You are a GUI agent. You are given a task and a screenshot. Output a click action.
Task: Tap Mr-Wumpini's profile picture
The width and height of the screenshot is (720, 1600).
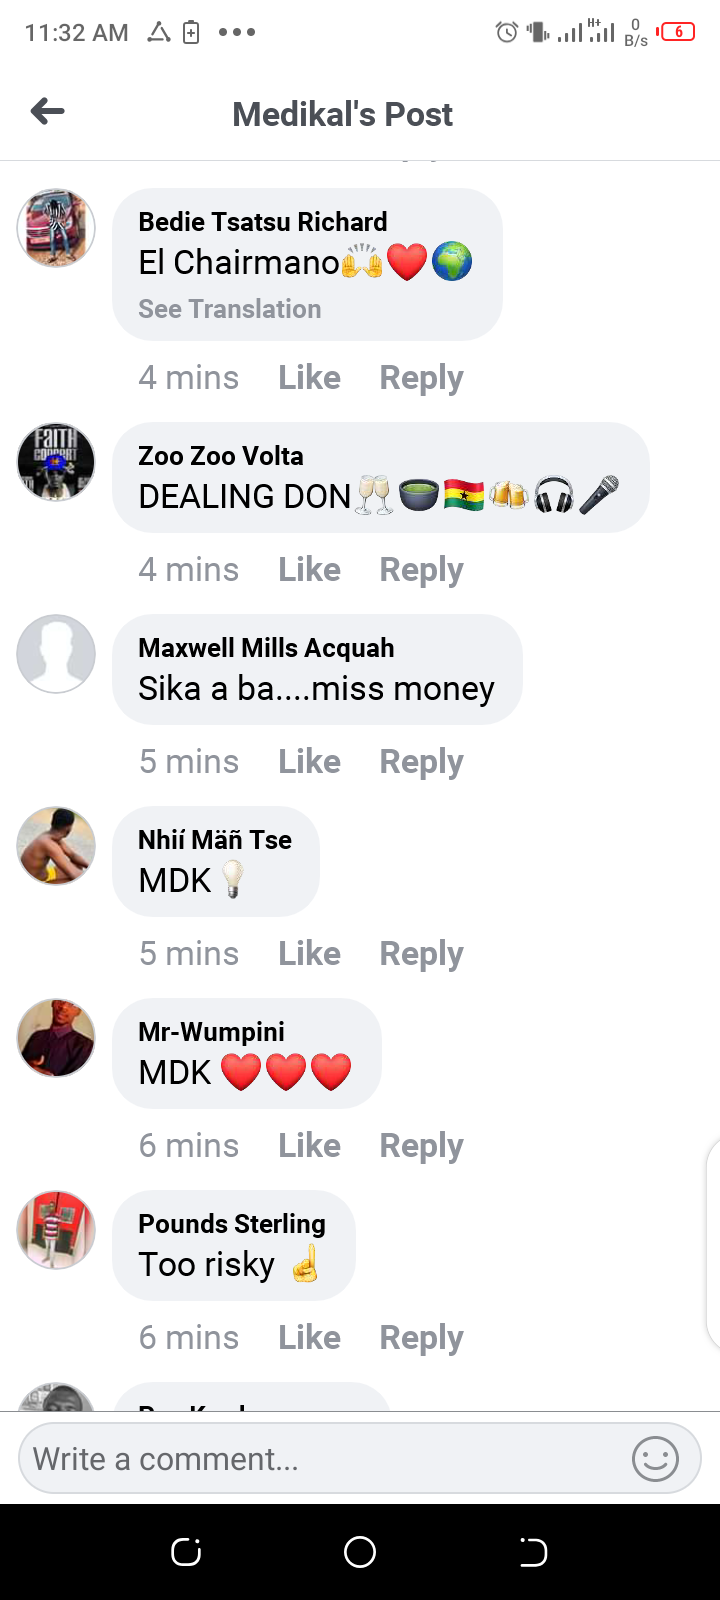point(56,1038)
